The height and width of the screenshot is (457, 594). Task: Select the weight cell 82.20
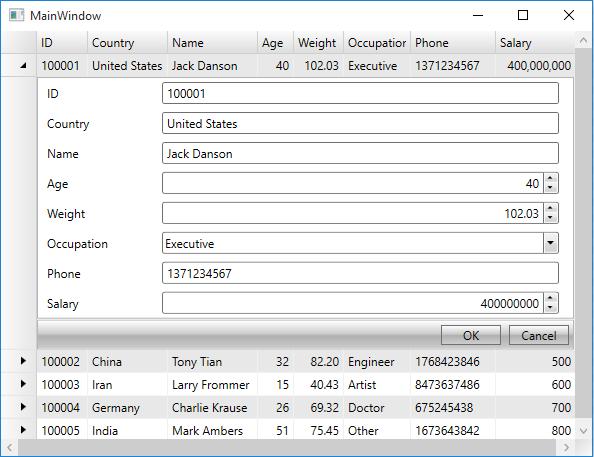coord(319,362)
